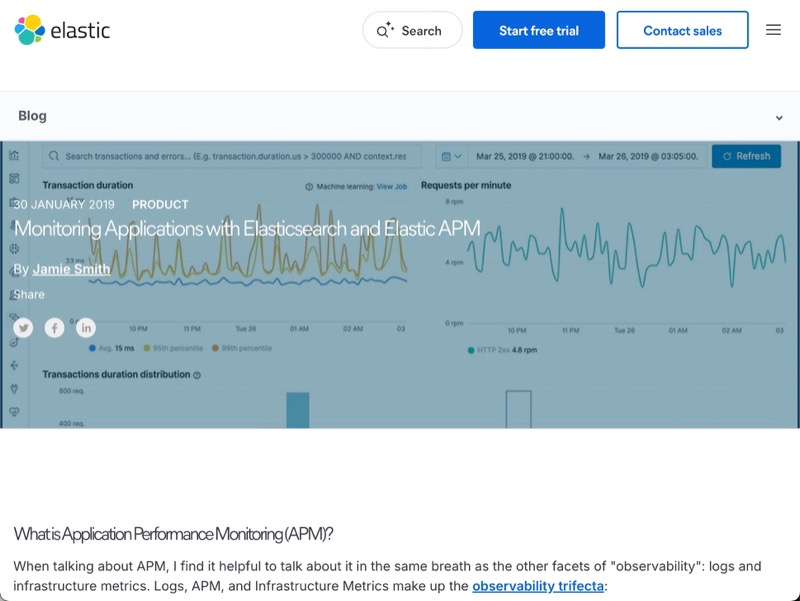
Task: Open the Jamie Smith author link
Action: point(72,269)
